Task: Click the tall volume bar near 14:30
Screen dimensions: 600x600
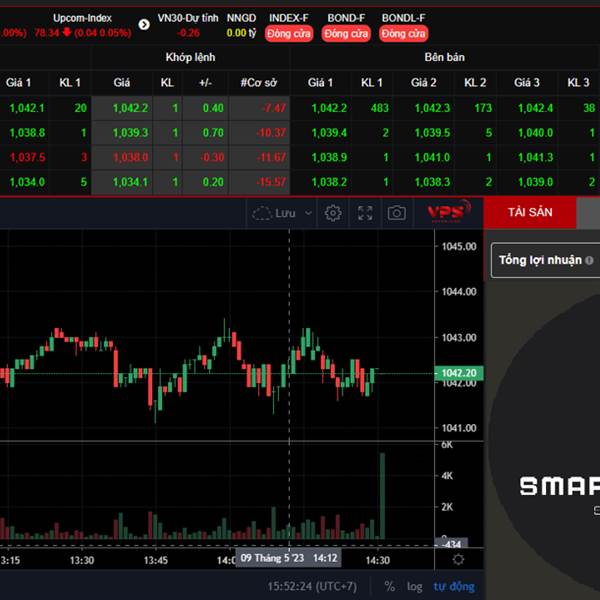Action: tap(382, 496)
